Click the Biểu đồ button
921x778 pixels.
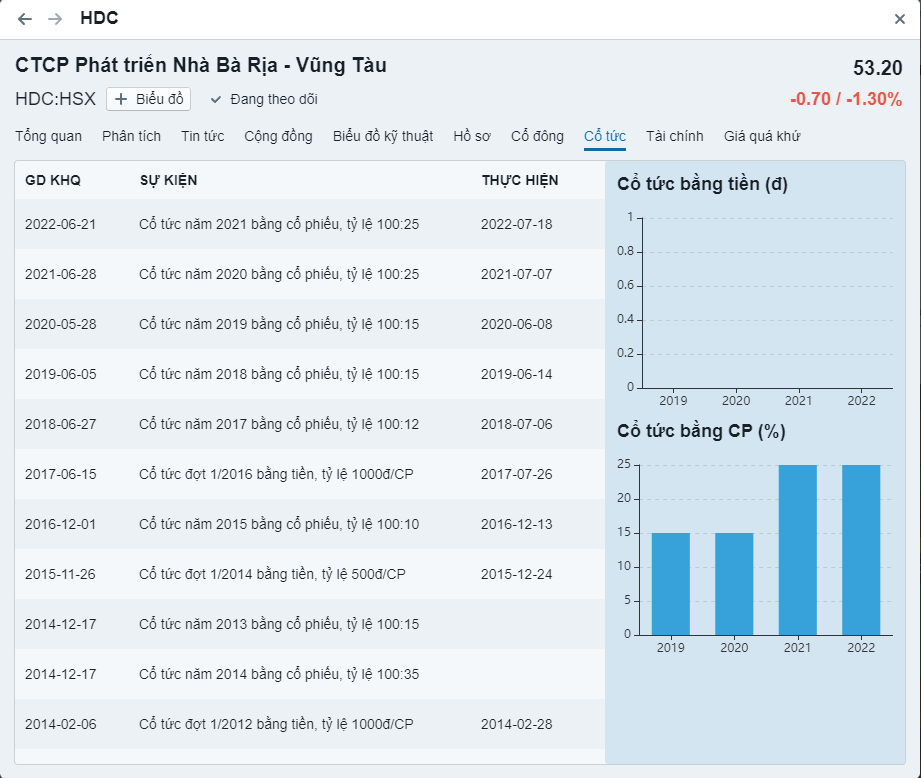(x=149, y=99)
